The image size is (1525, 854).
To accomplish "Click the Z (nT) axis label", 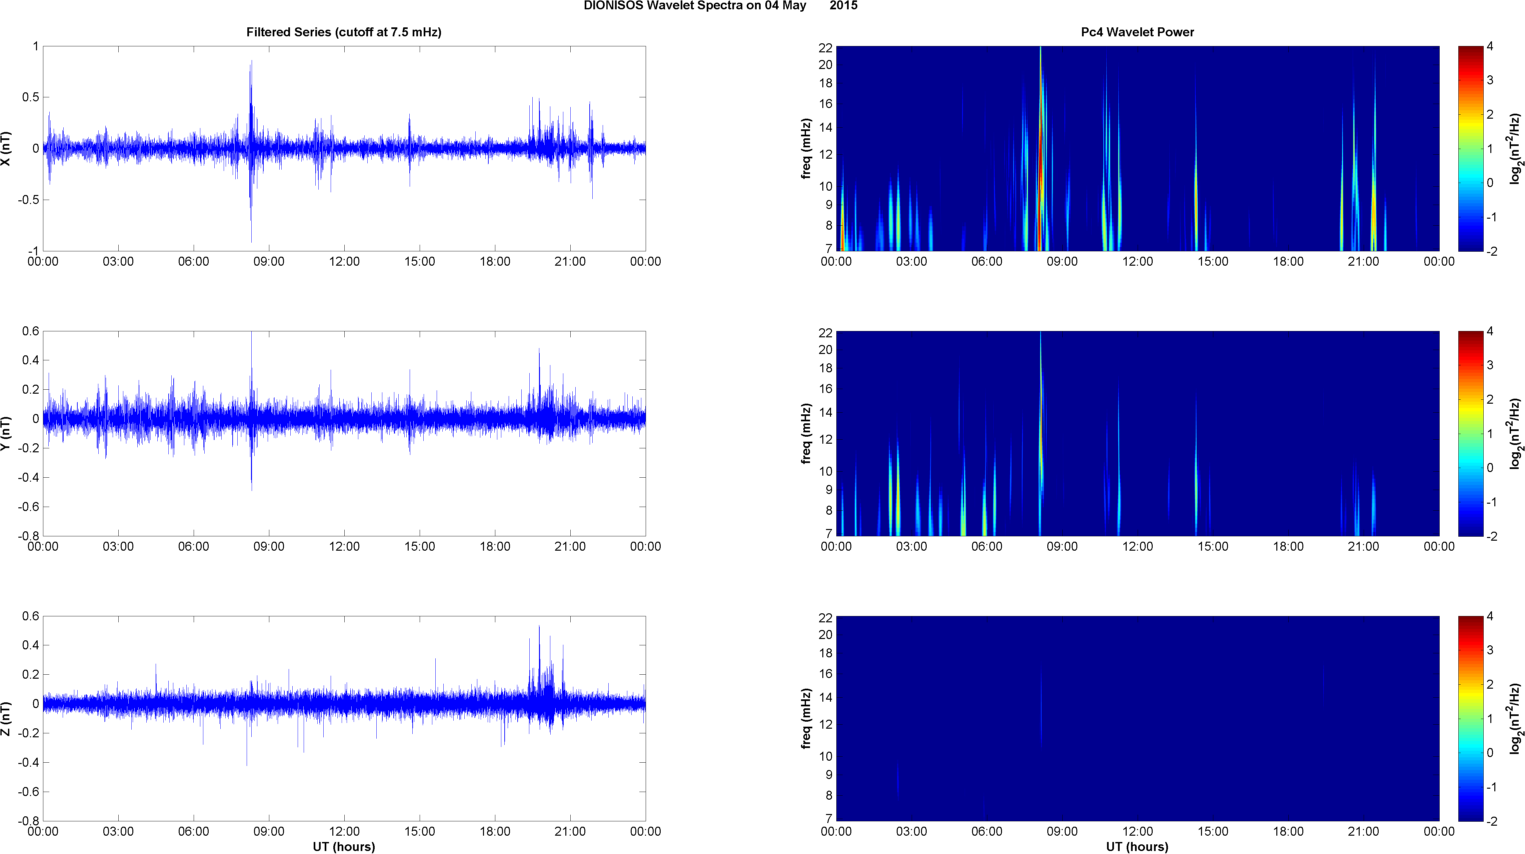I will [x=7, y=718].
